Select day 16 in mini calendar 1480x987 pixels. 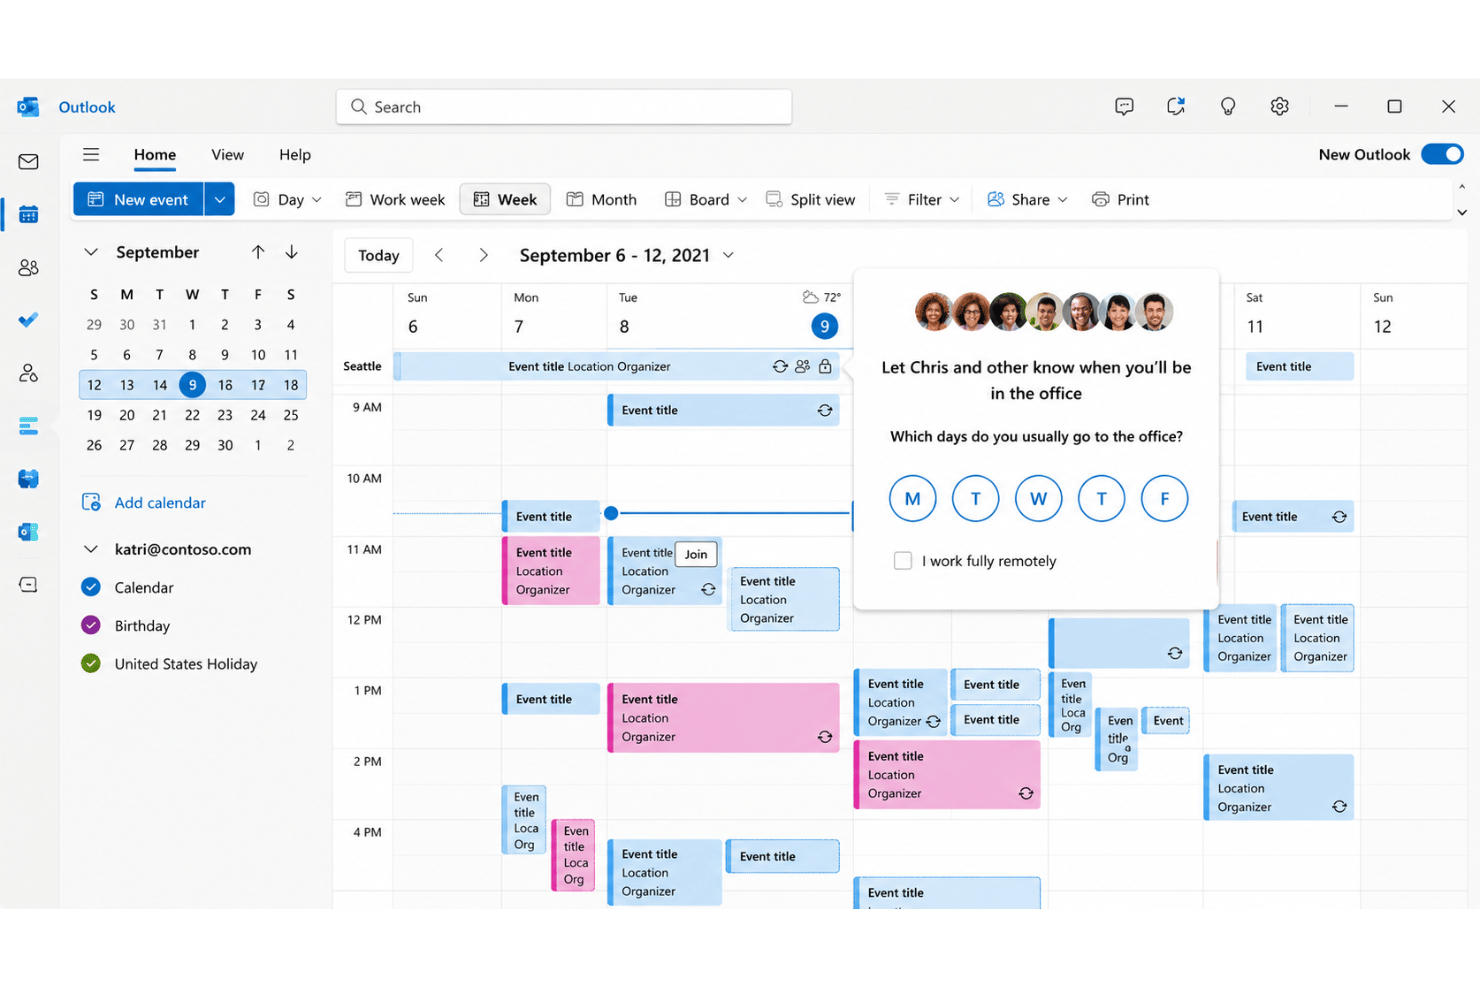point(225,384)
